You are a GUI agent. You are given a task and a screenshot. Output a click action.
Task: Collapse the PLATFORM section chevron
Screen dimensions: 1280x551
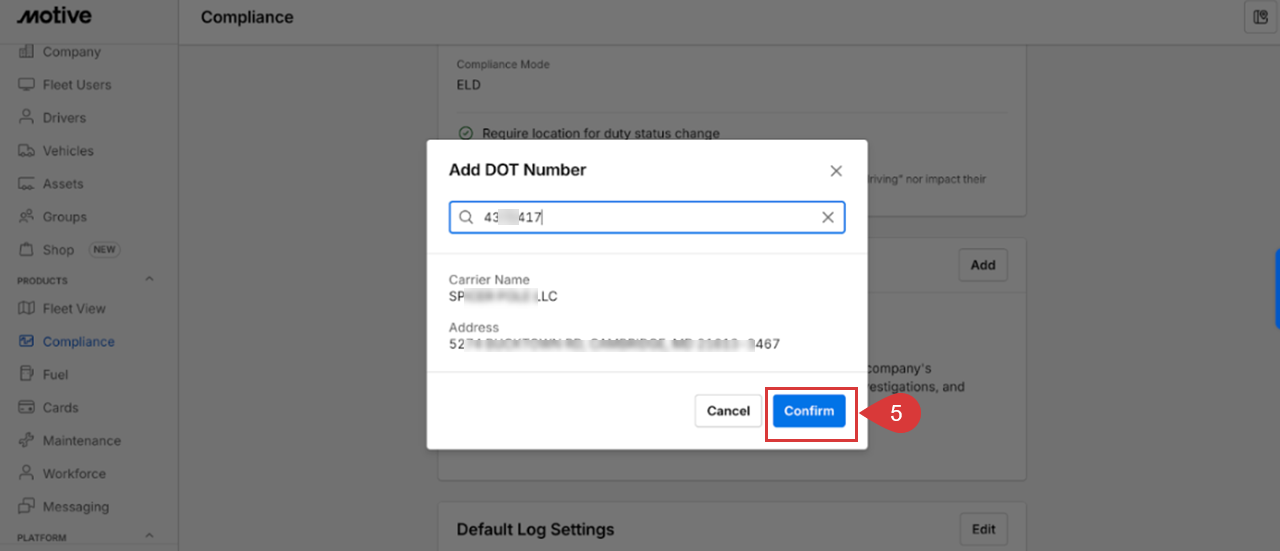point(150,536)
